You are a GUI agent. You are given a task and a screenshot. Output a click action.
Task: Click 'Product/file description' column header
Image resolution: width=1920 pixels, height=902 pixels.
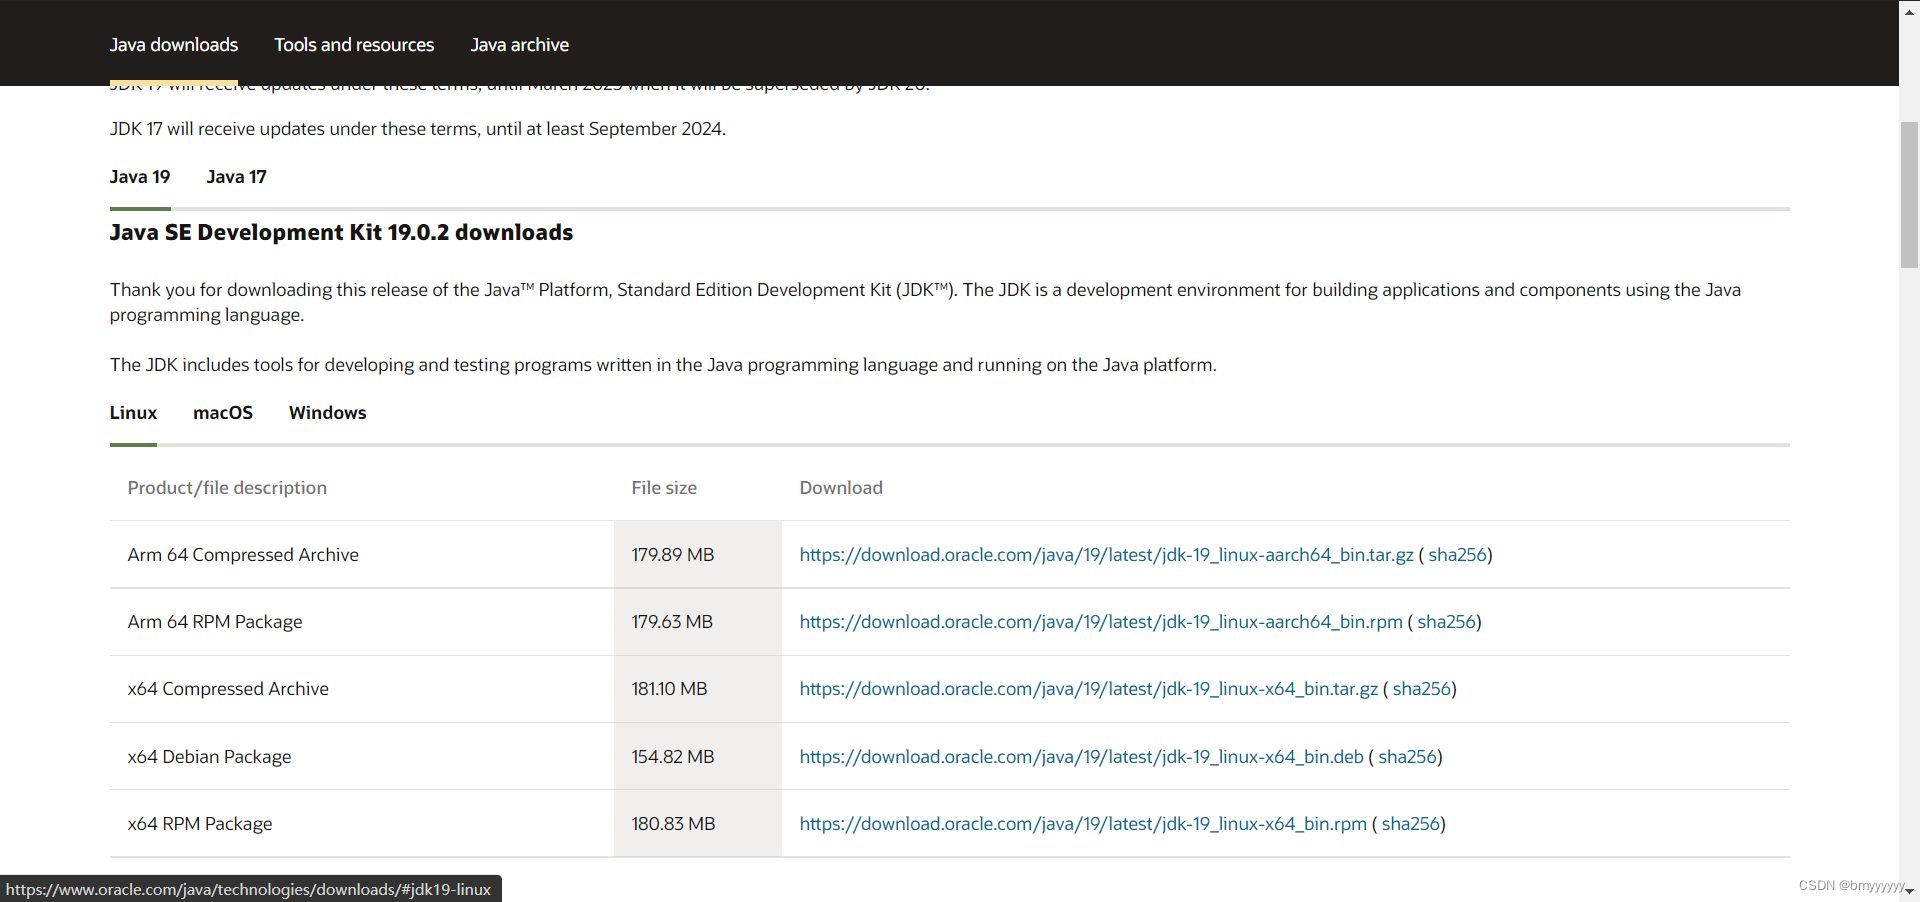pos(227,488)
